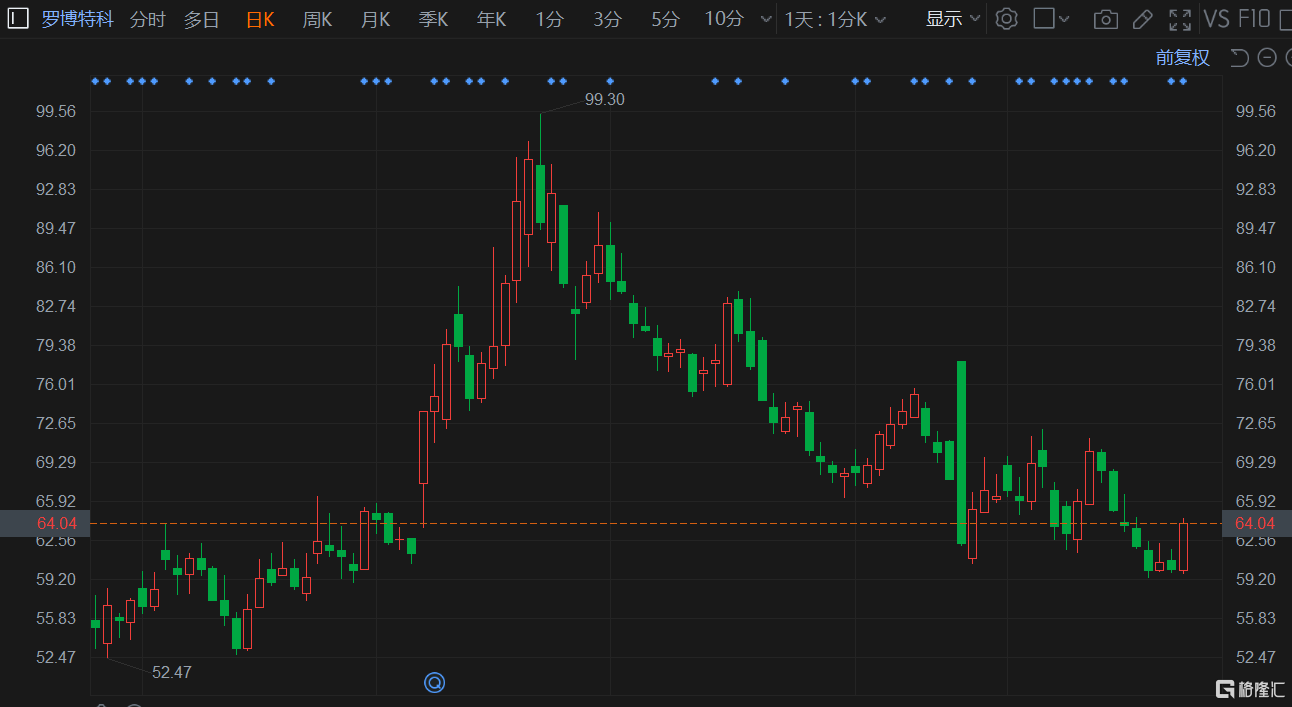Open the VS compare function

[1216, 19]
